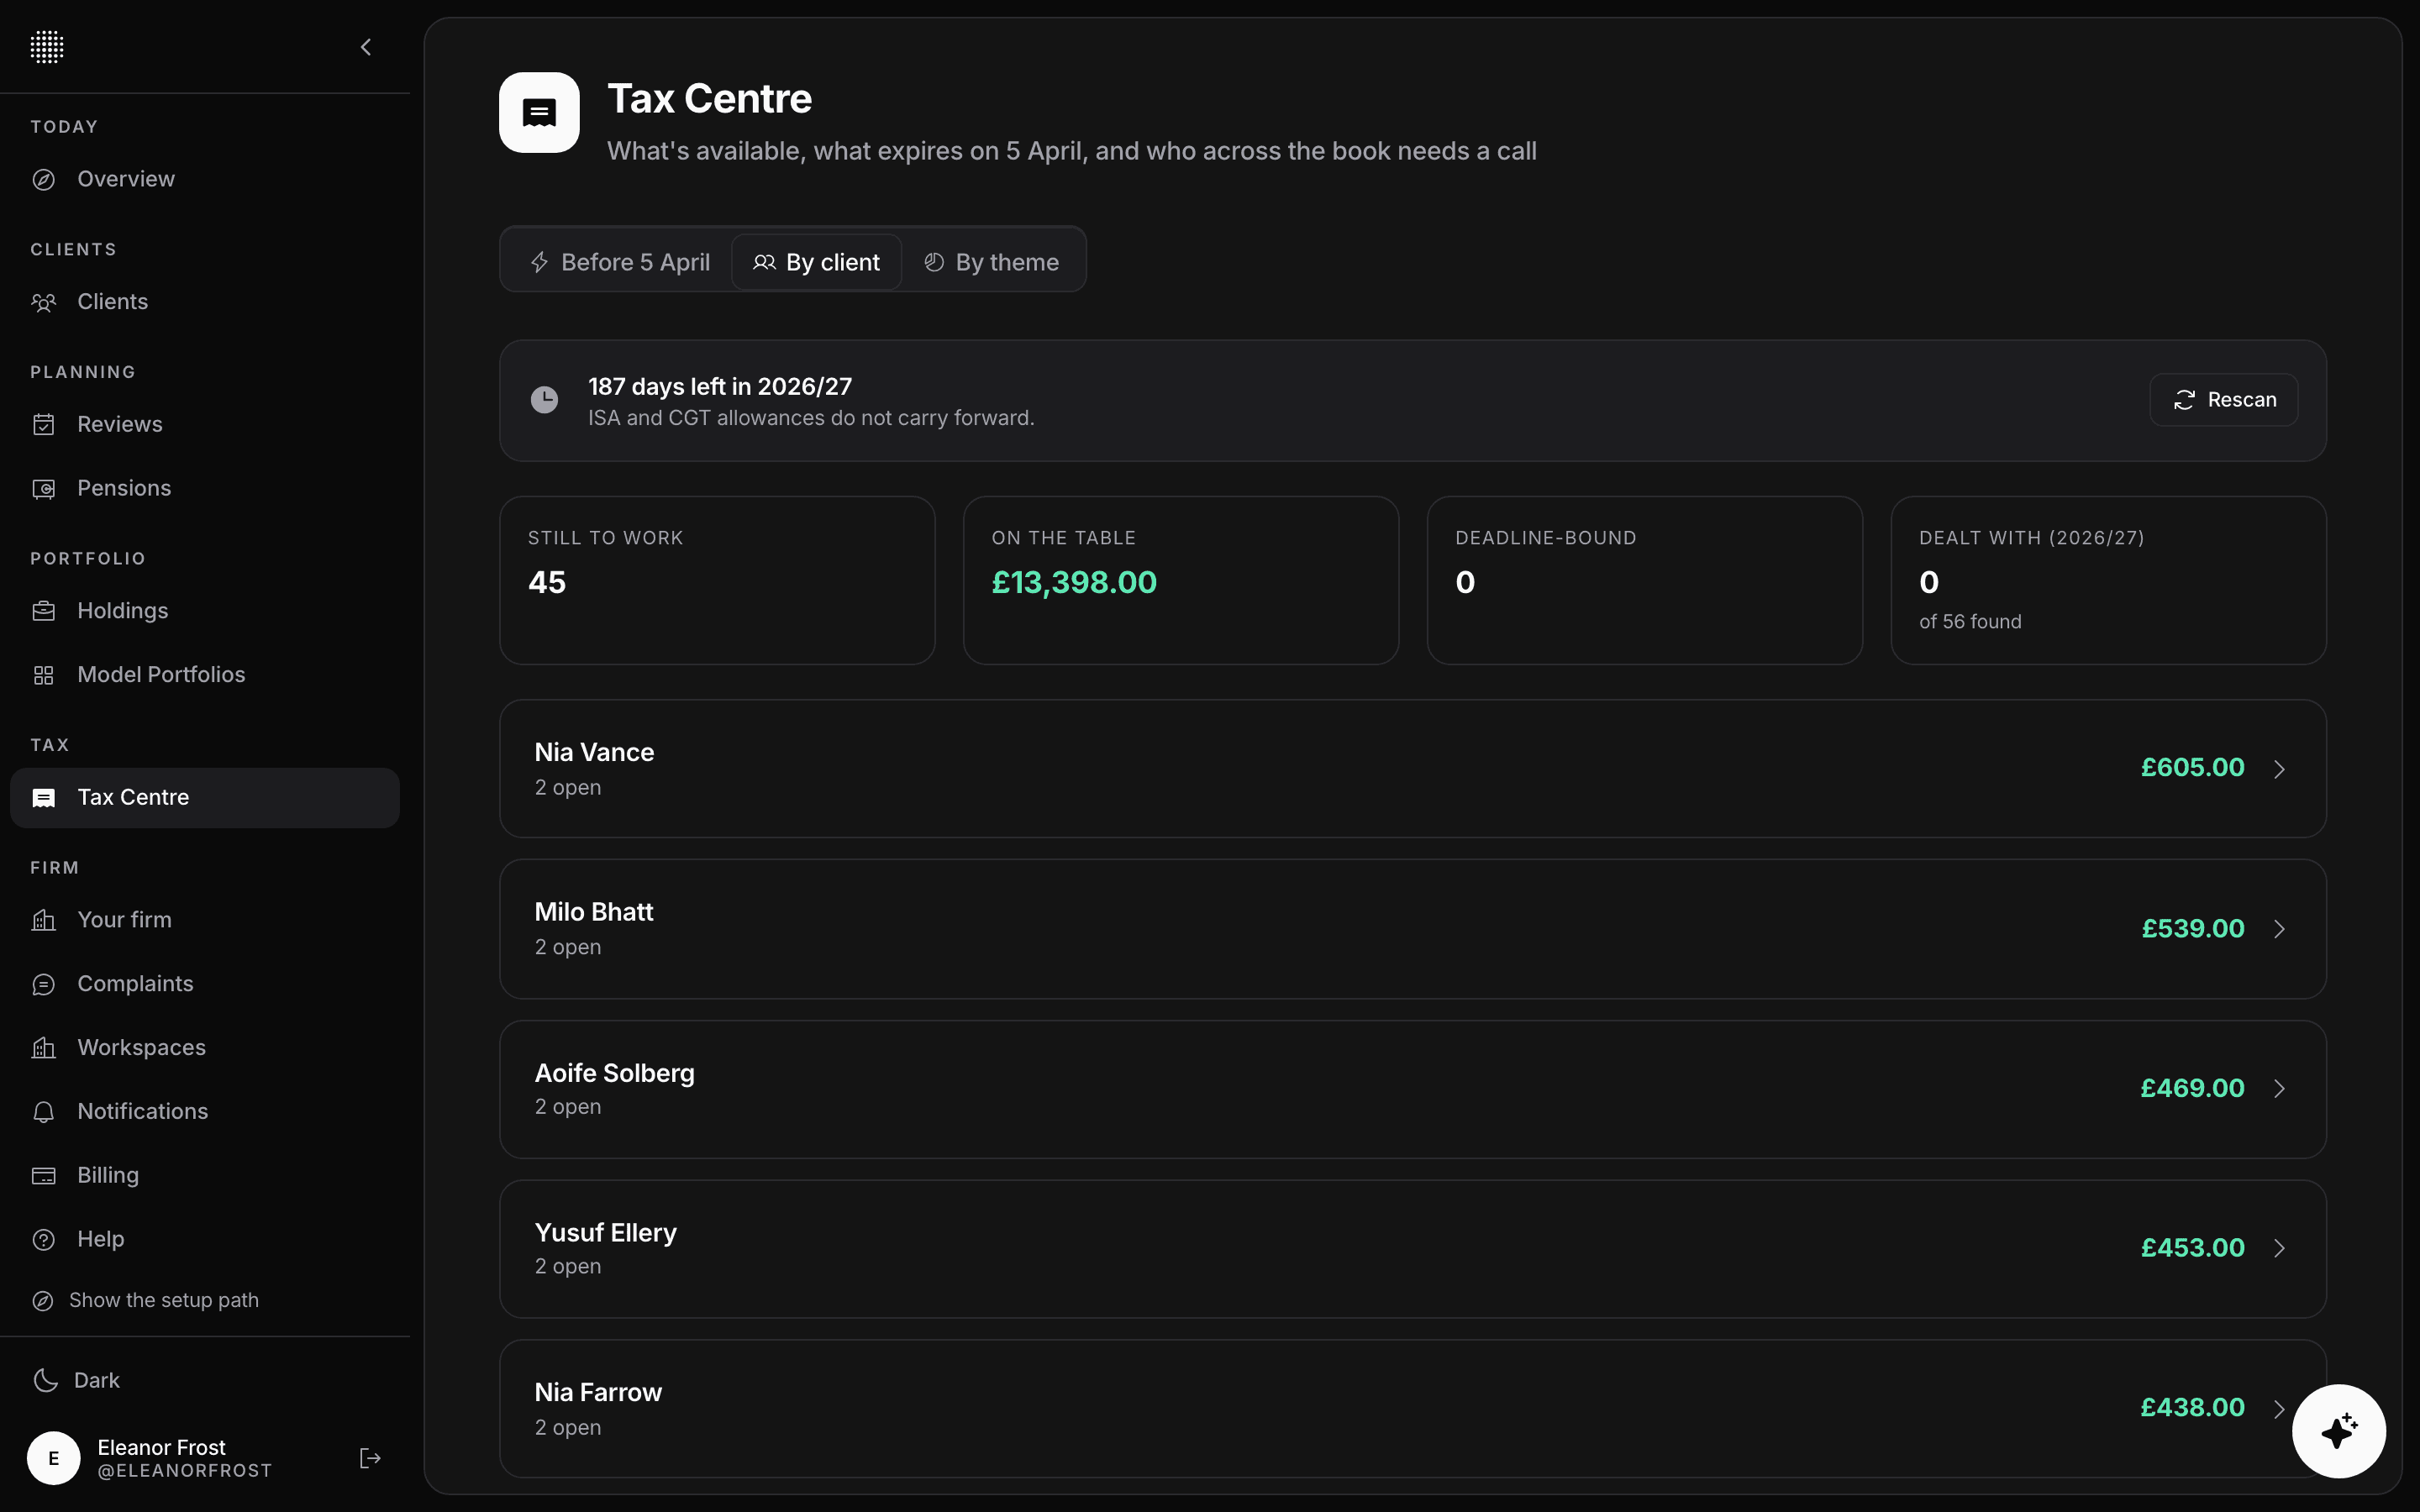
Task: Expand Aoife Solberg's row chevron
Action: [2279, 1089]
